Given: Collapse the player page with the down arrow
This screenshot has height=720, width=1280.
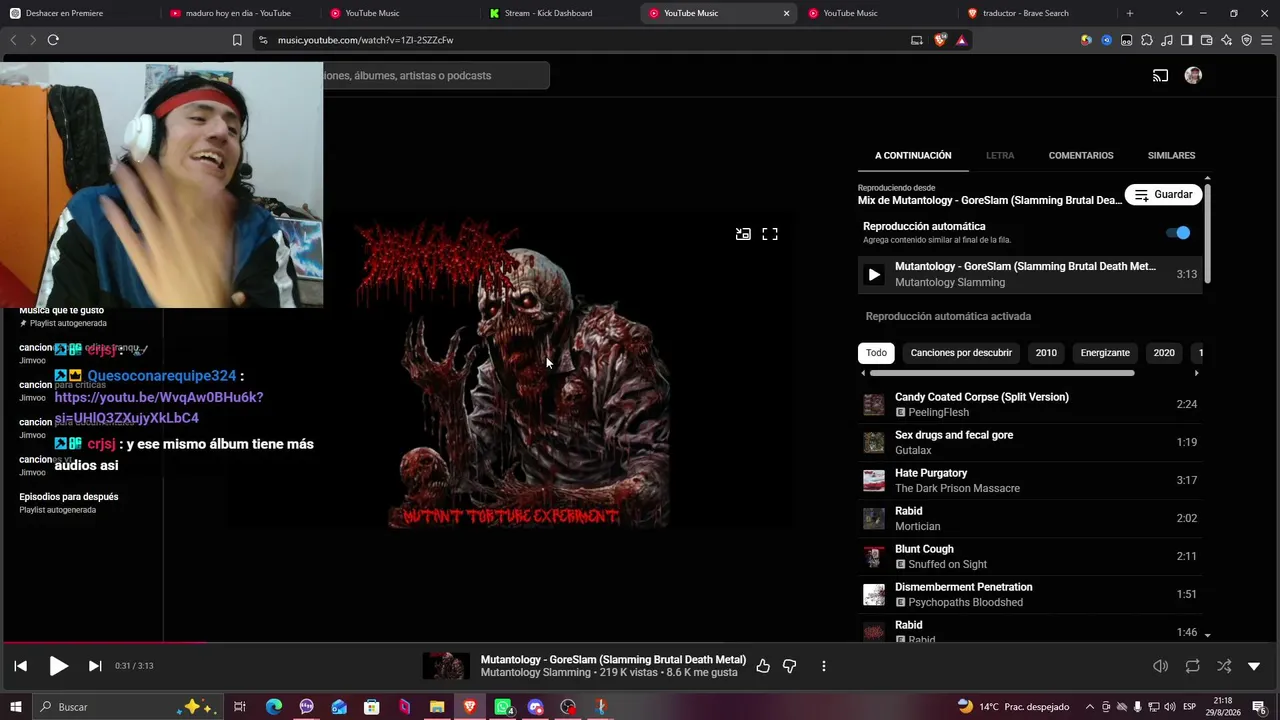Looking at the screenshot, I should pyautogui.click(x=1254, y=666).
